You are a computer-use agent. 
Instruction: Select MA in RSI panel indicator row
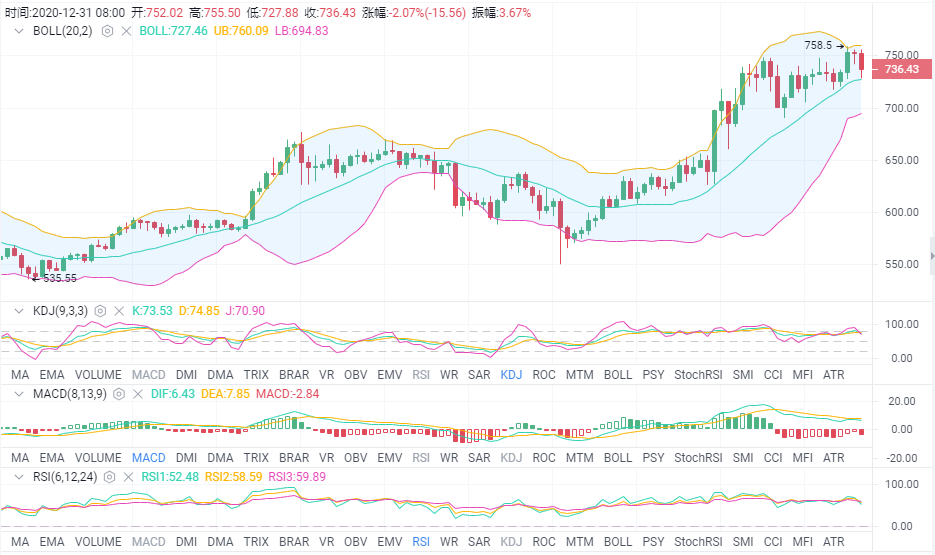coord(20,541)
